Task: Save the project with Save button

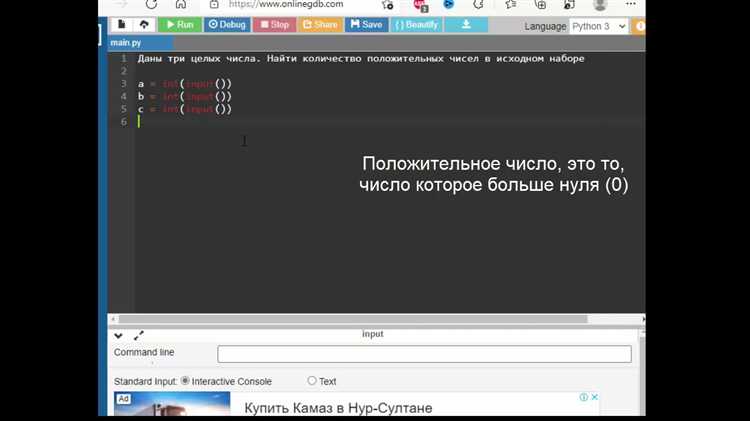Action: coord(366,24)
